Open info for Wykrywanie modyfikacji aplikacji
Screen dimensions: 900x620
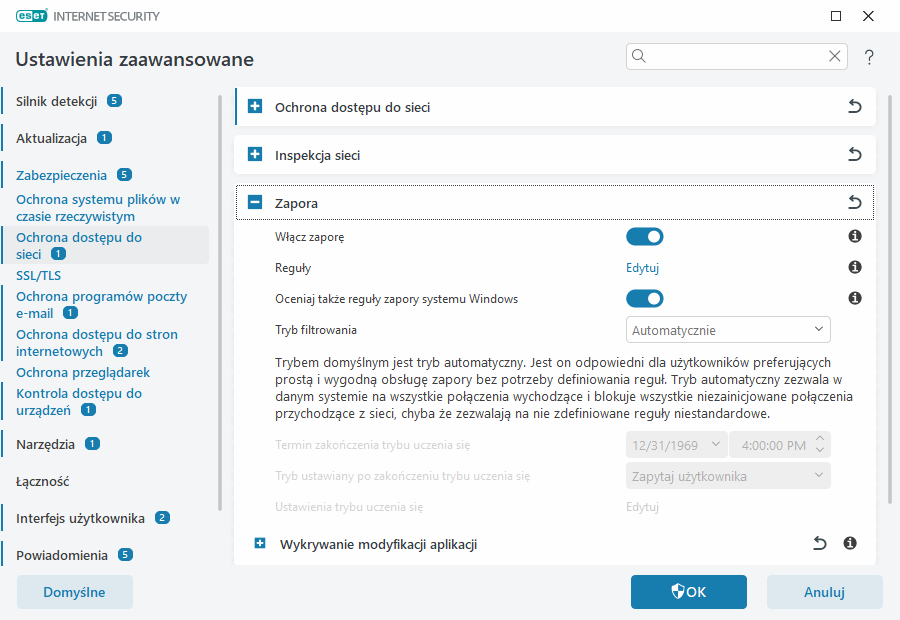click(850, 543)
